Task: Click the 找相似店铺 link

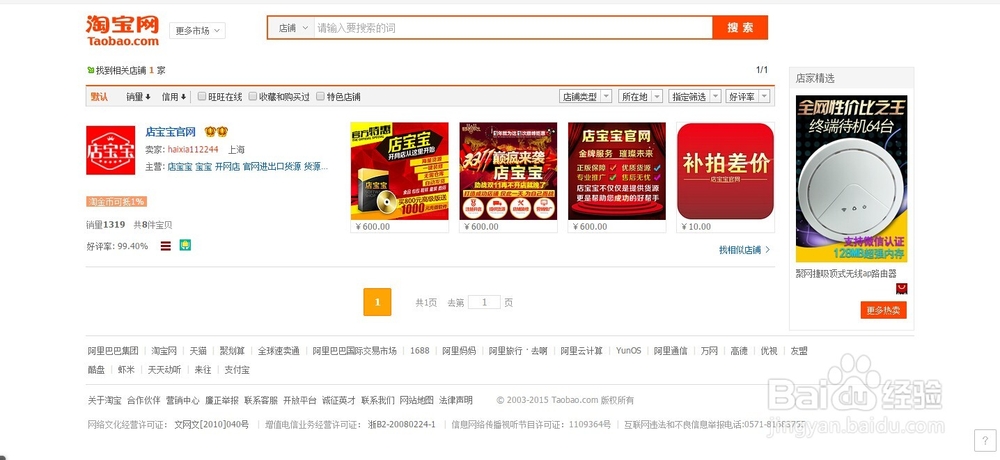Action: (x=740, y=249)
